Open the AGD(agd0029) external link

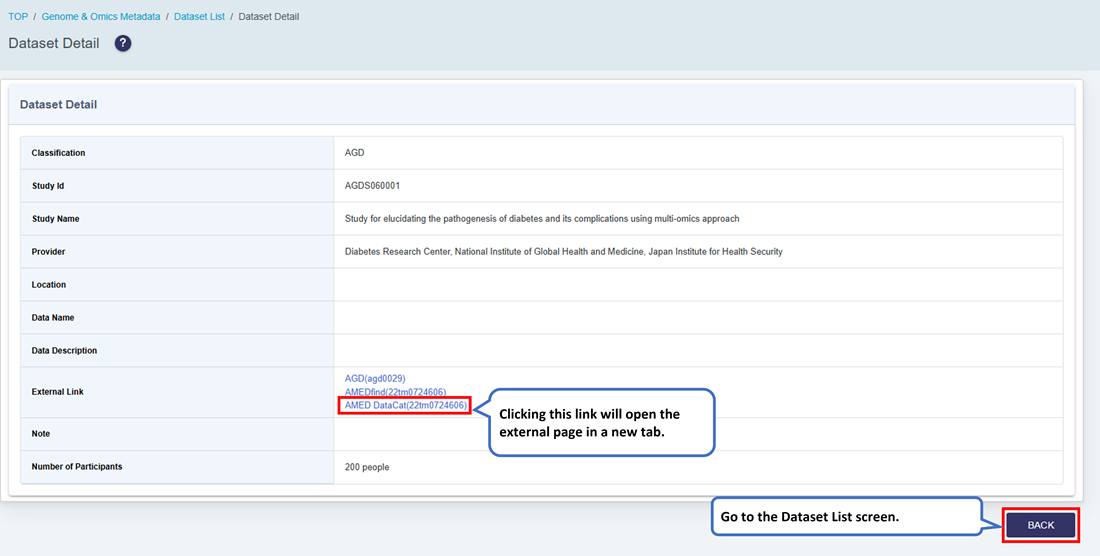pos(375,379)
